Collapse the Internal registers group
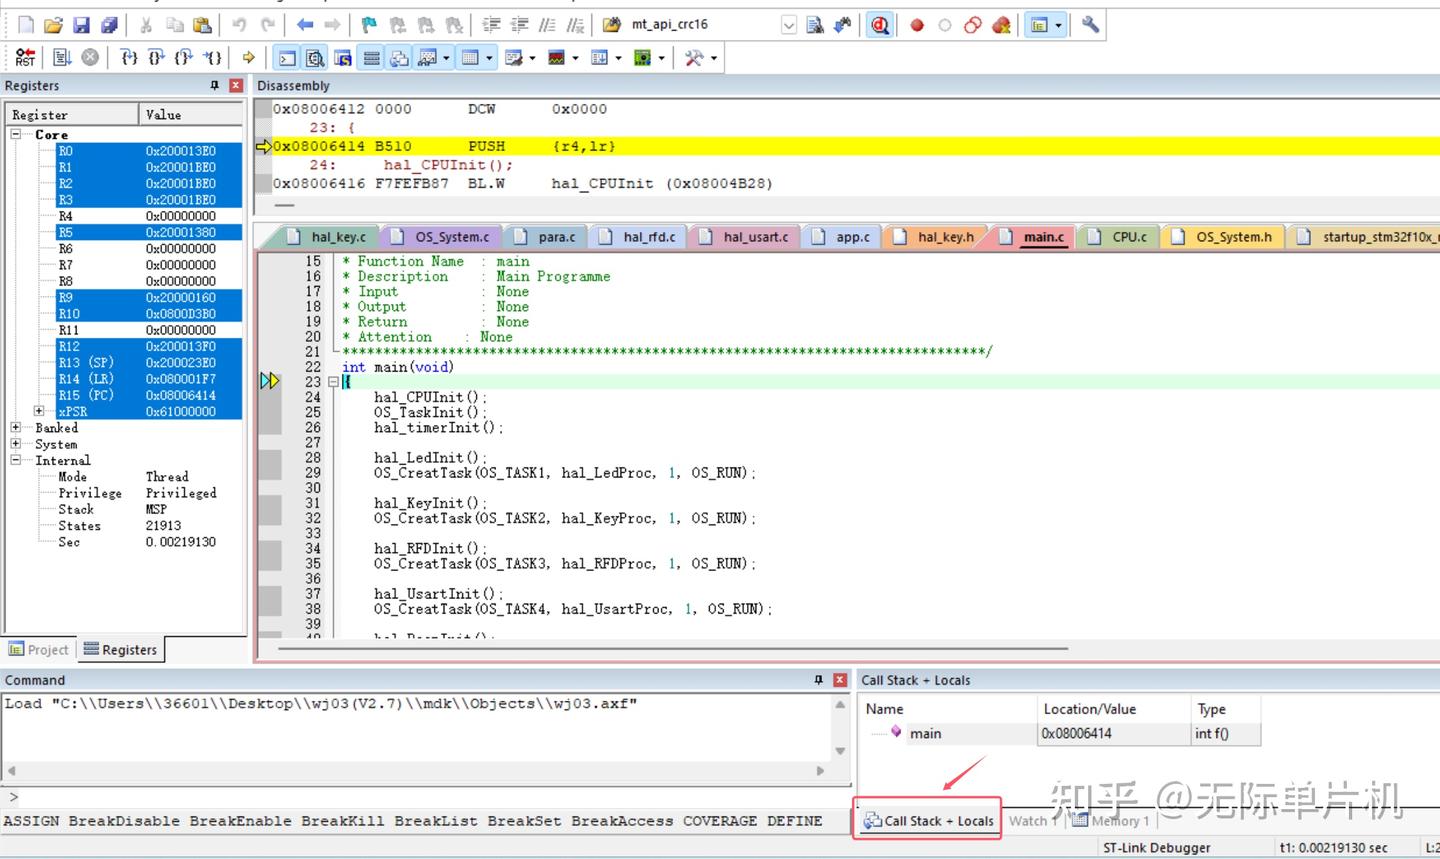1440x859 pixels. click(x=16, y=460)
